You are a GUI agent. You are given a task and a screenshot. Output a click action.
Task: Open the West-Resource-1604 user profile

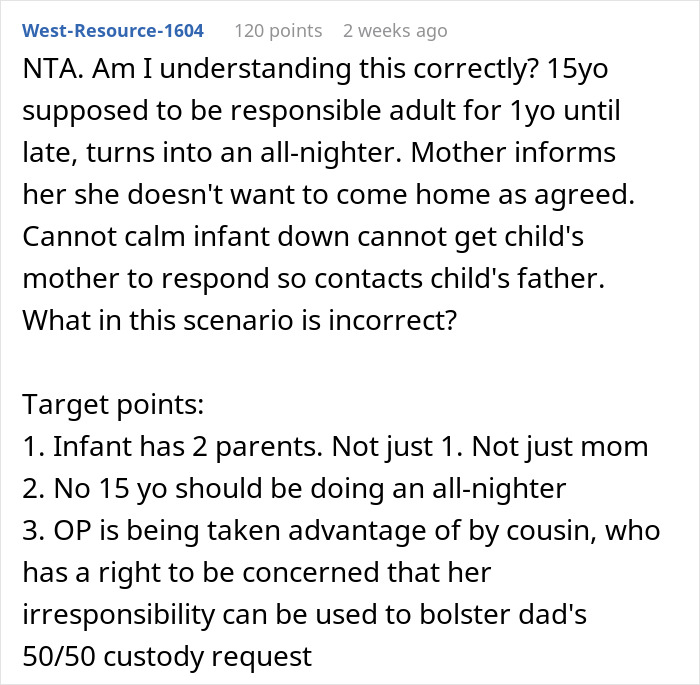click(113, 31)
